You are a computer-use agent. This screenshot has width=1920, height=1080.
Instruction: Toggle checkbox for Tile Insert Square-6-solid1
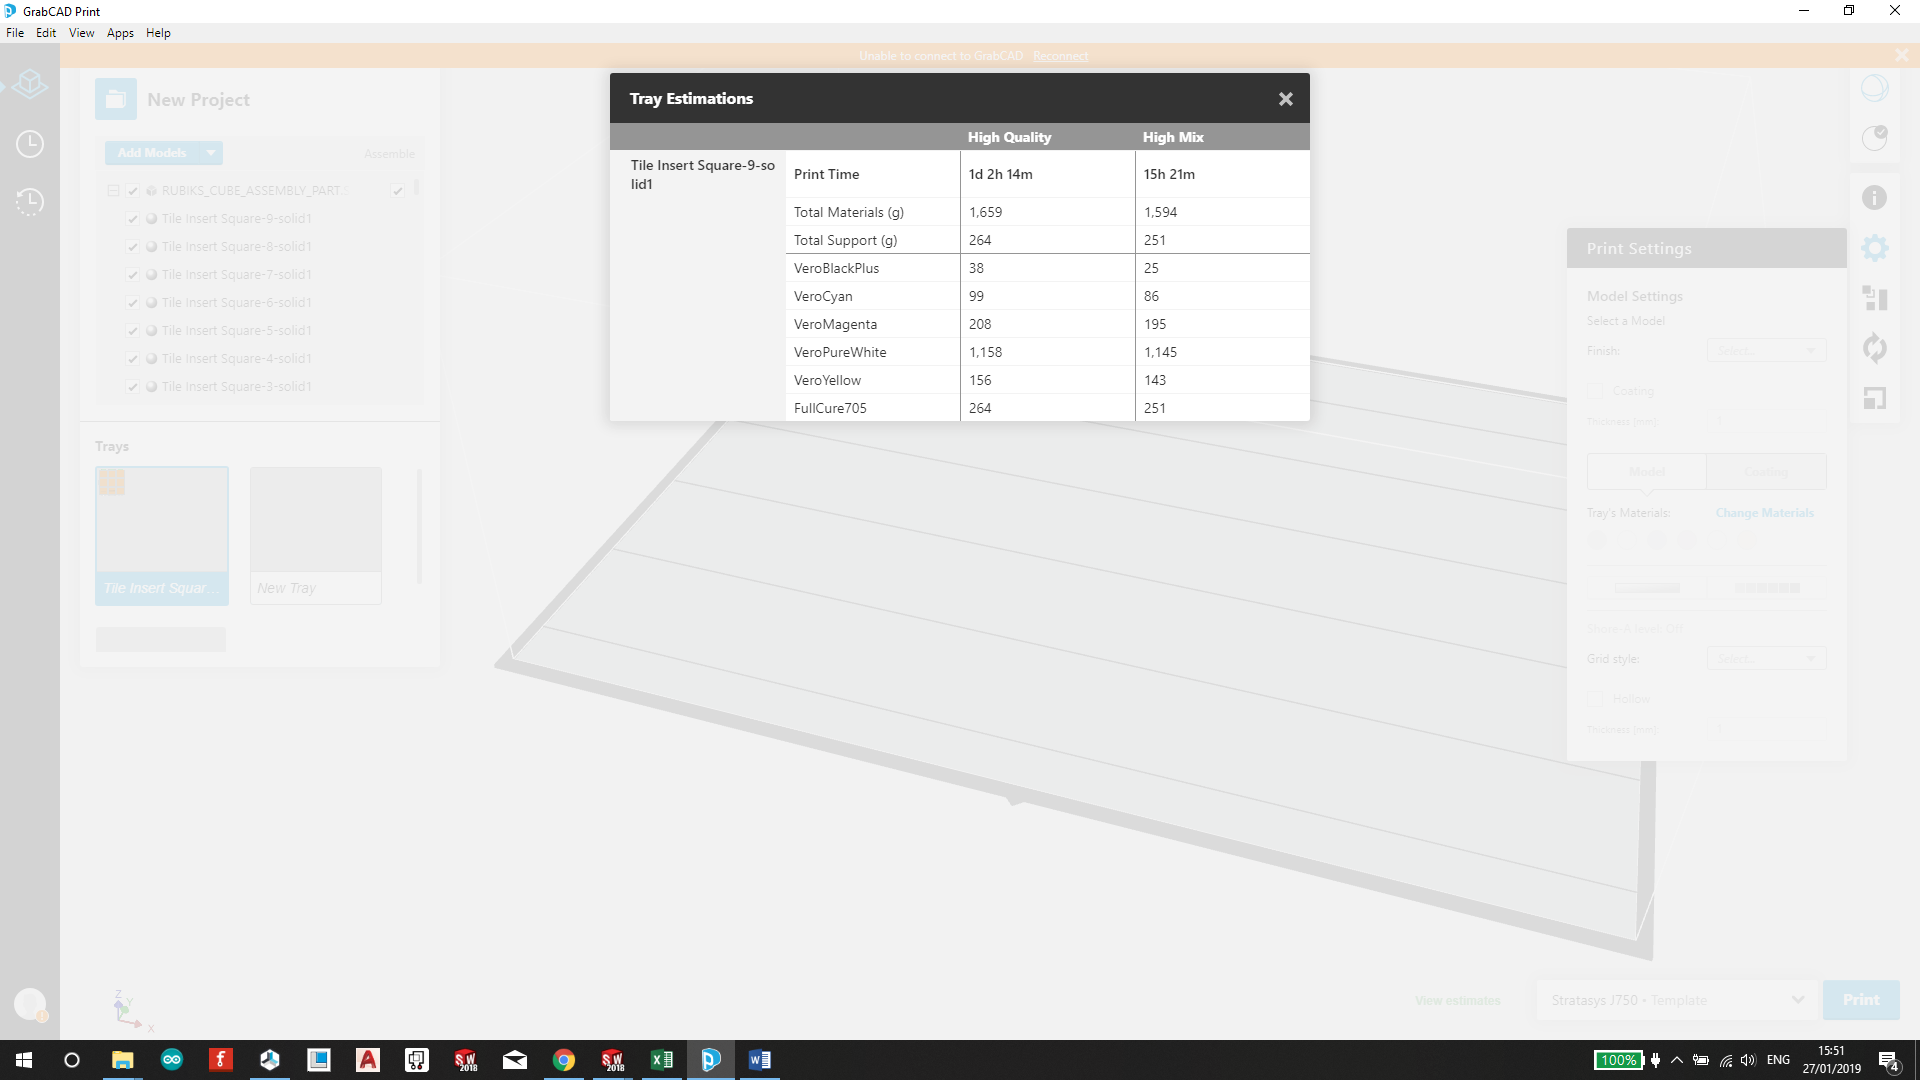point(133,303)
